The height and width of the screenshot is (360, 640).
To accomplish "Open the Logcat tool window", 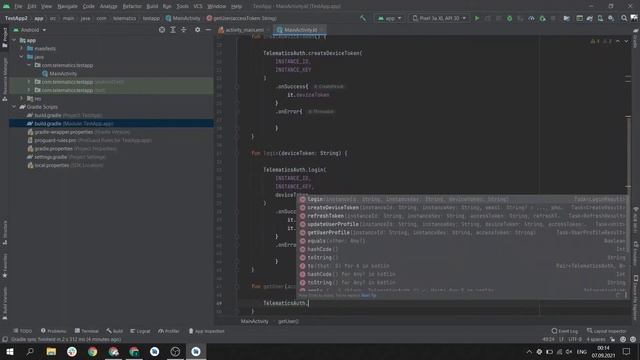I will click(140, 331).
